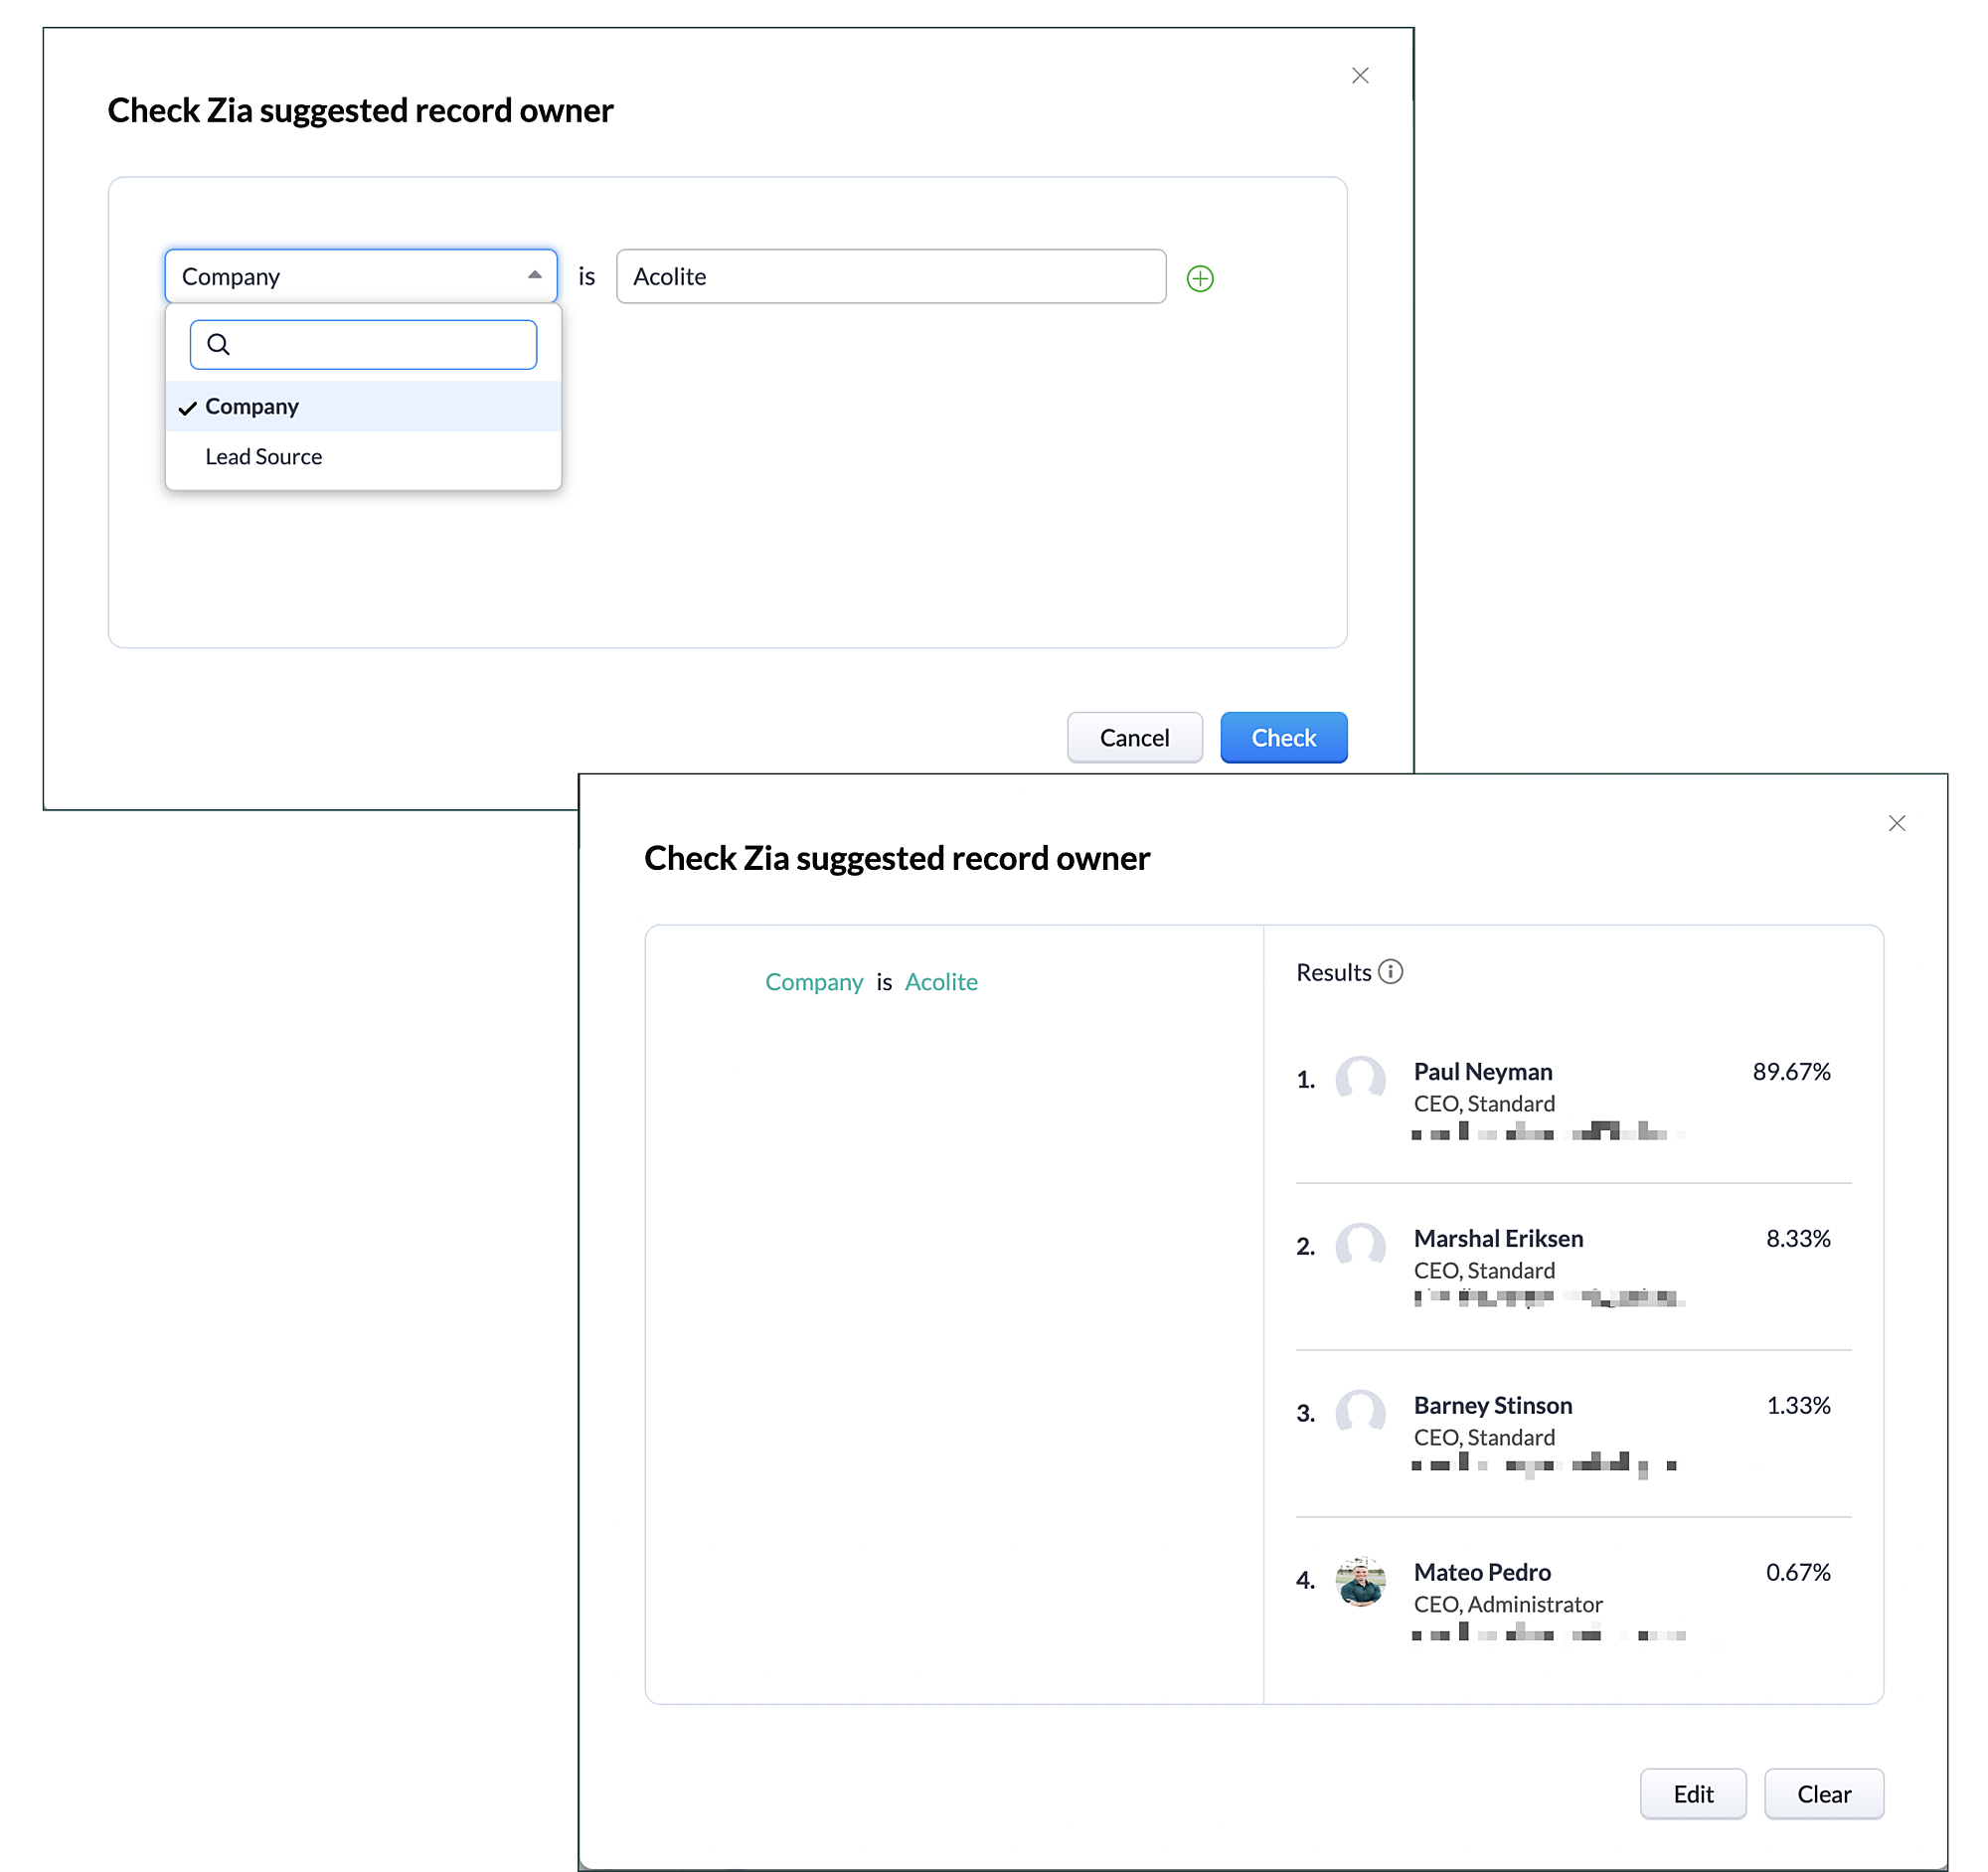Click the Paul Neyman result name
This screenshot has width=1988, height=1872.
[1482, 1071]
